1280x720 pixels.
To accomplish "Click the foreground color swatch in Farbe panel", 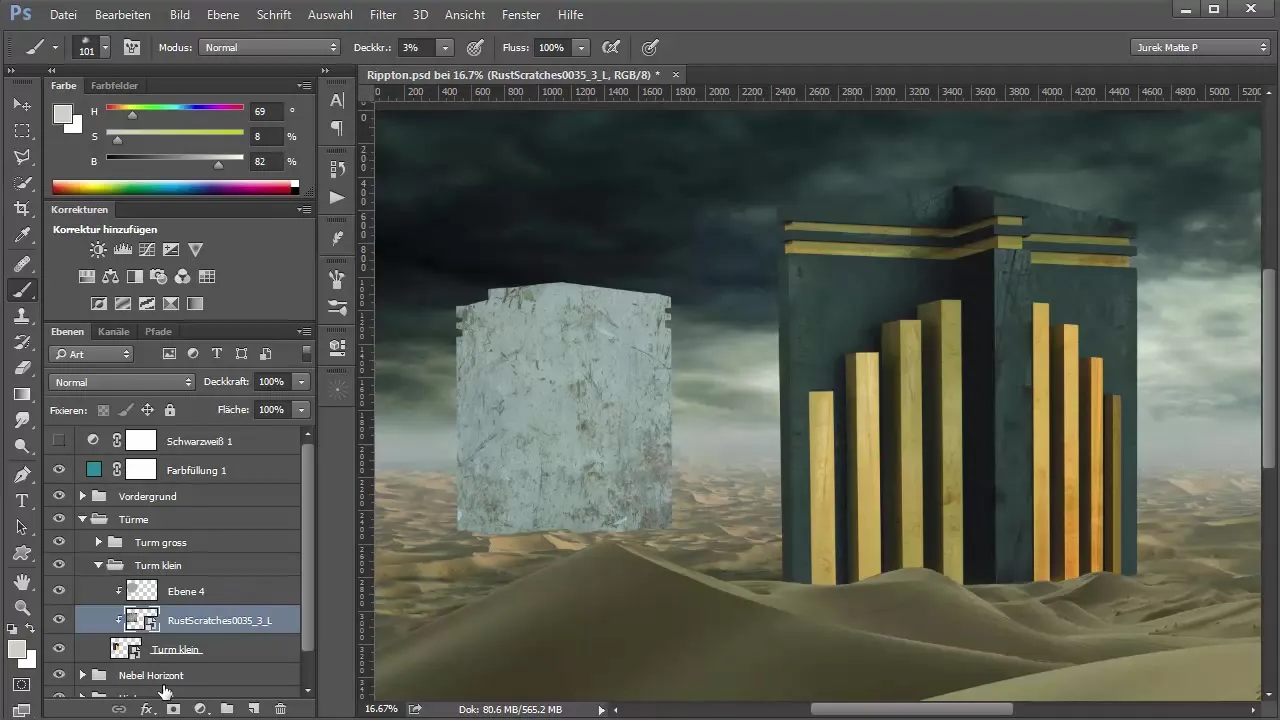I will [x=62, y=112].
